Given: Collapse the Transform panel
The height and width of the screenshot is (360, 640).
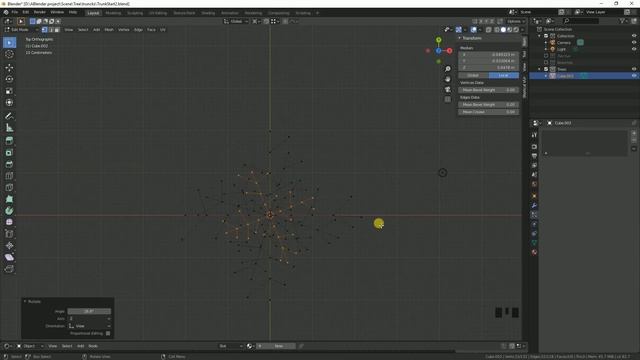Looking at the screenshot, I should point(460,38).
